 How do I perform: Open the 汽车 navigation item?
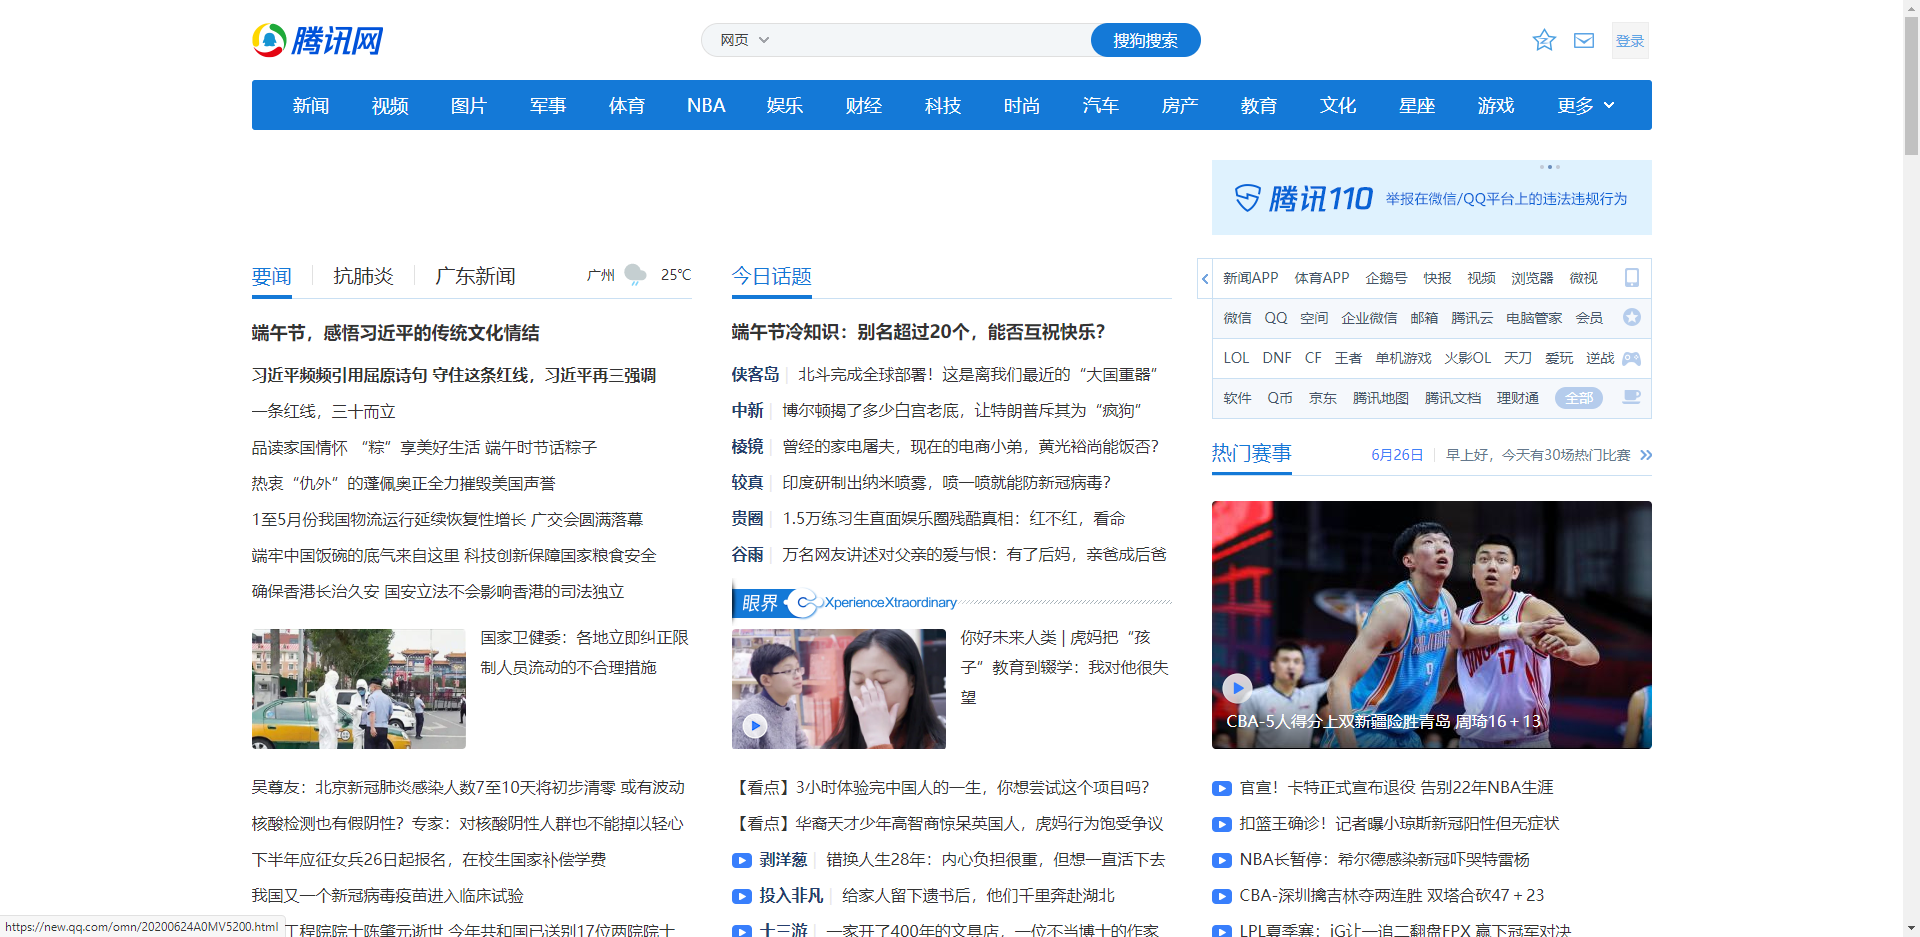point(1101,105)
